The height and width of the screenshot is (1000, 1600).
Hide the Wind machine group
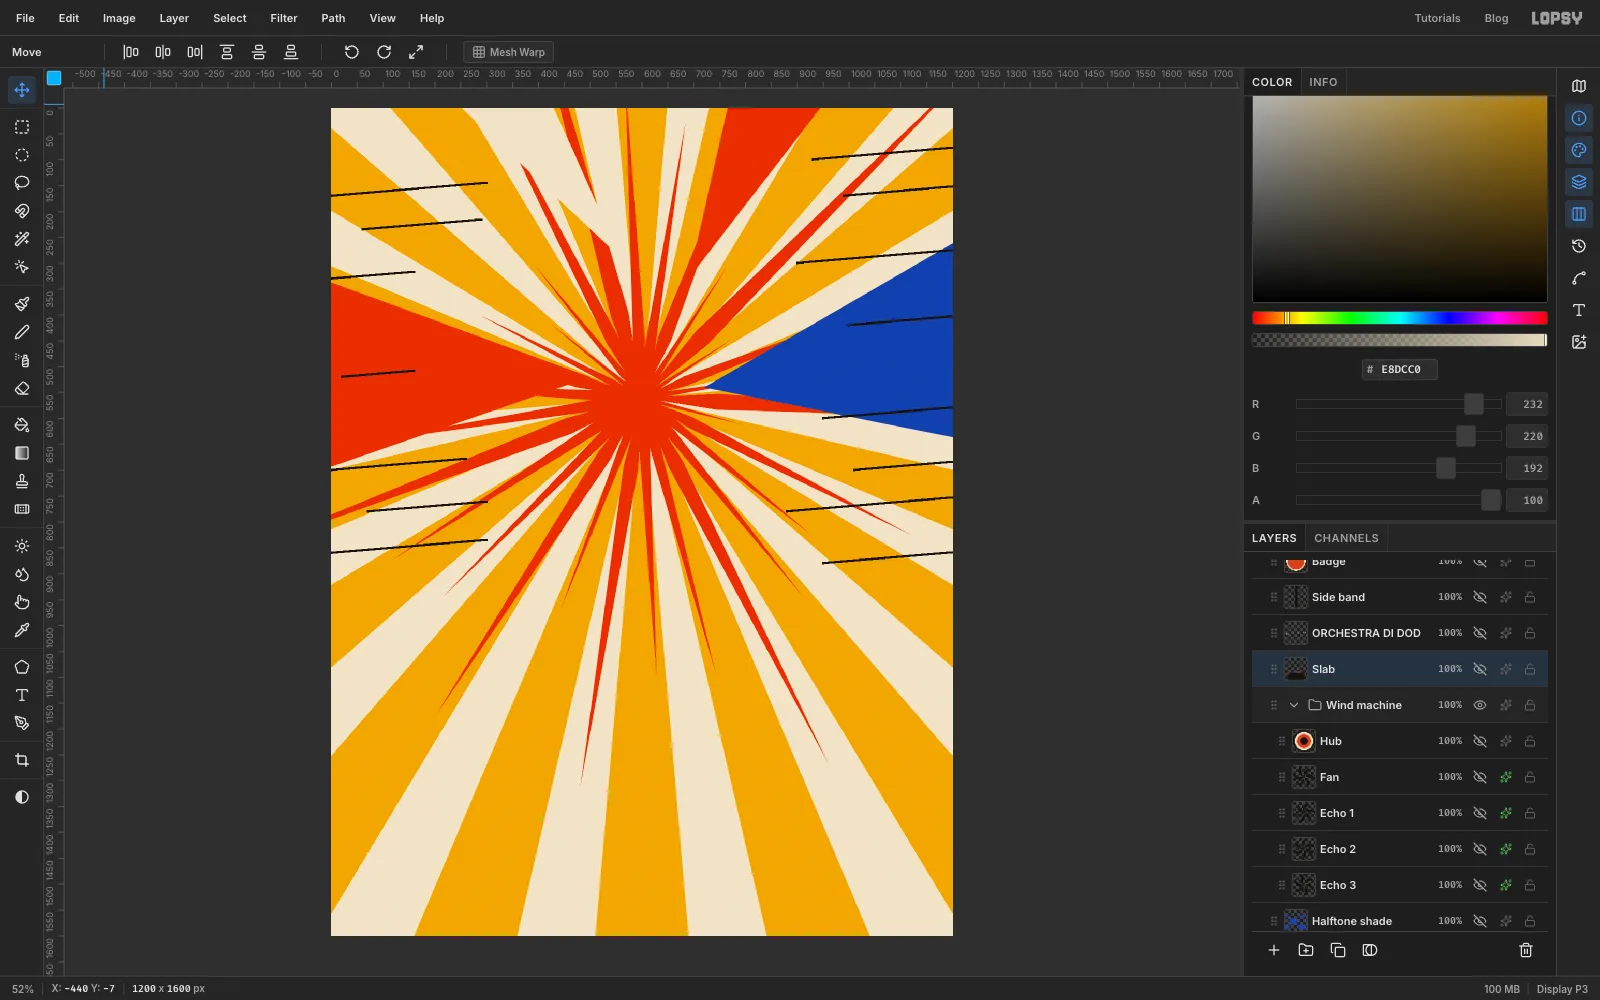[x=1480, y=705]
